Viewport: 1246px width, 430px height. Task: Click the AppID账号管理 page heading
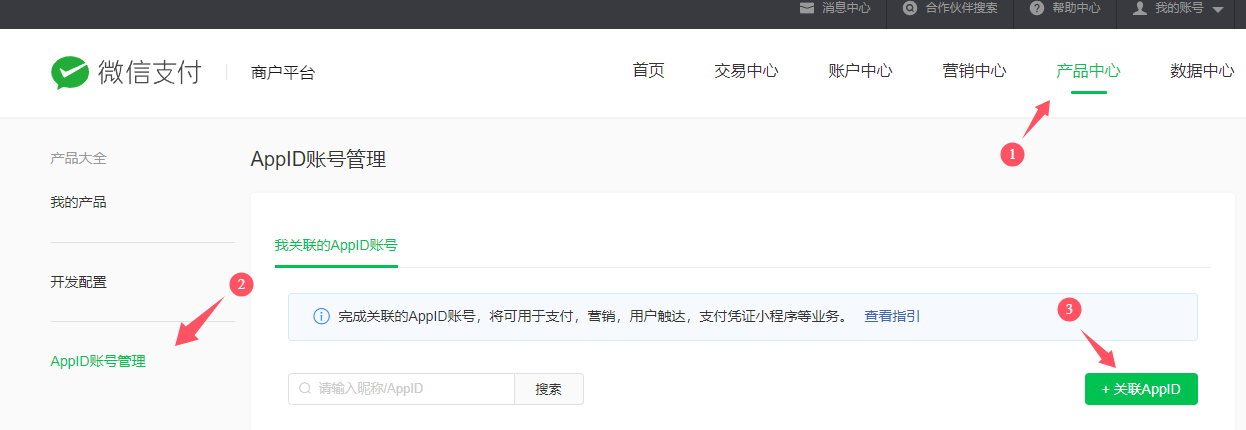pos(318,159)
